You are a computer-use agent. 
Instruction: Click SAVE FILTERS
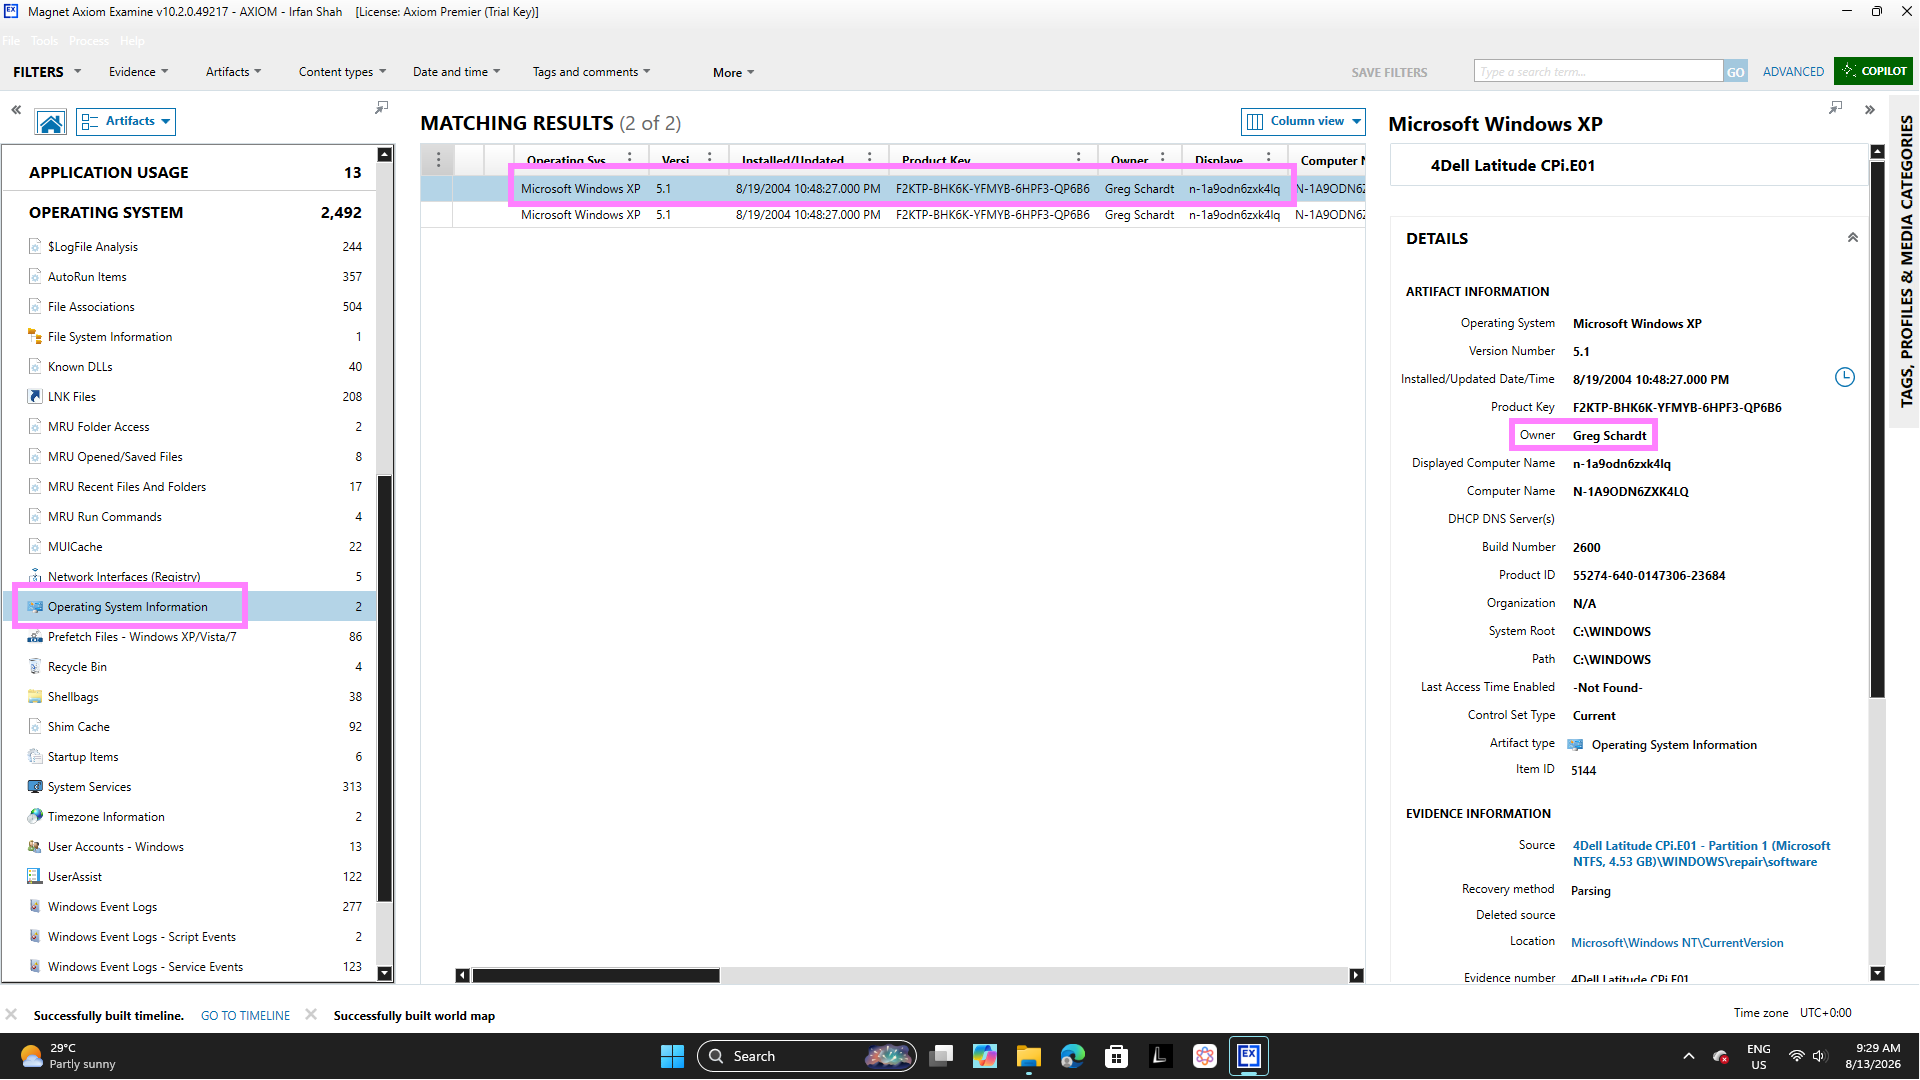(x=1389, y=72)
